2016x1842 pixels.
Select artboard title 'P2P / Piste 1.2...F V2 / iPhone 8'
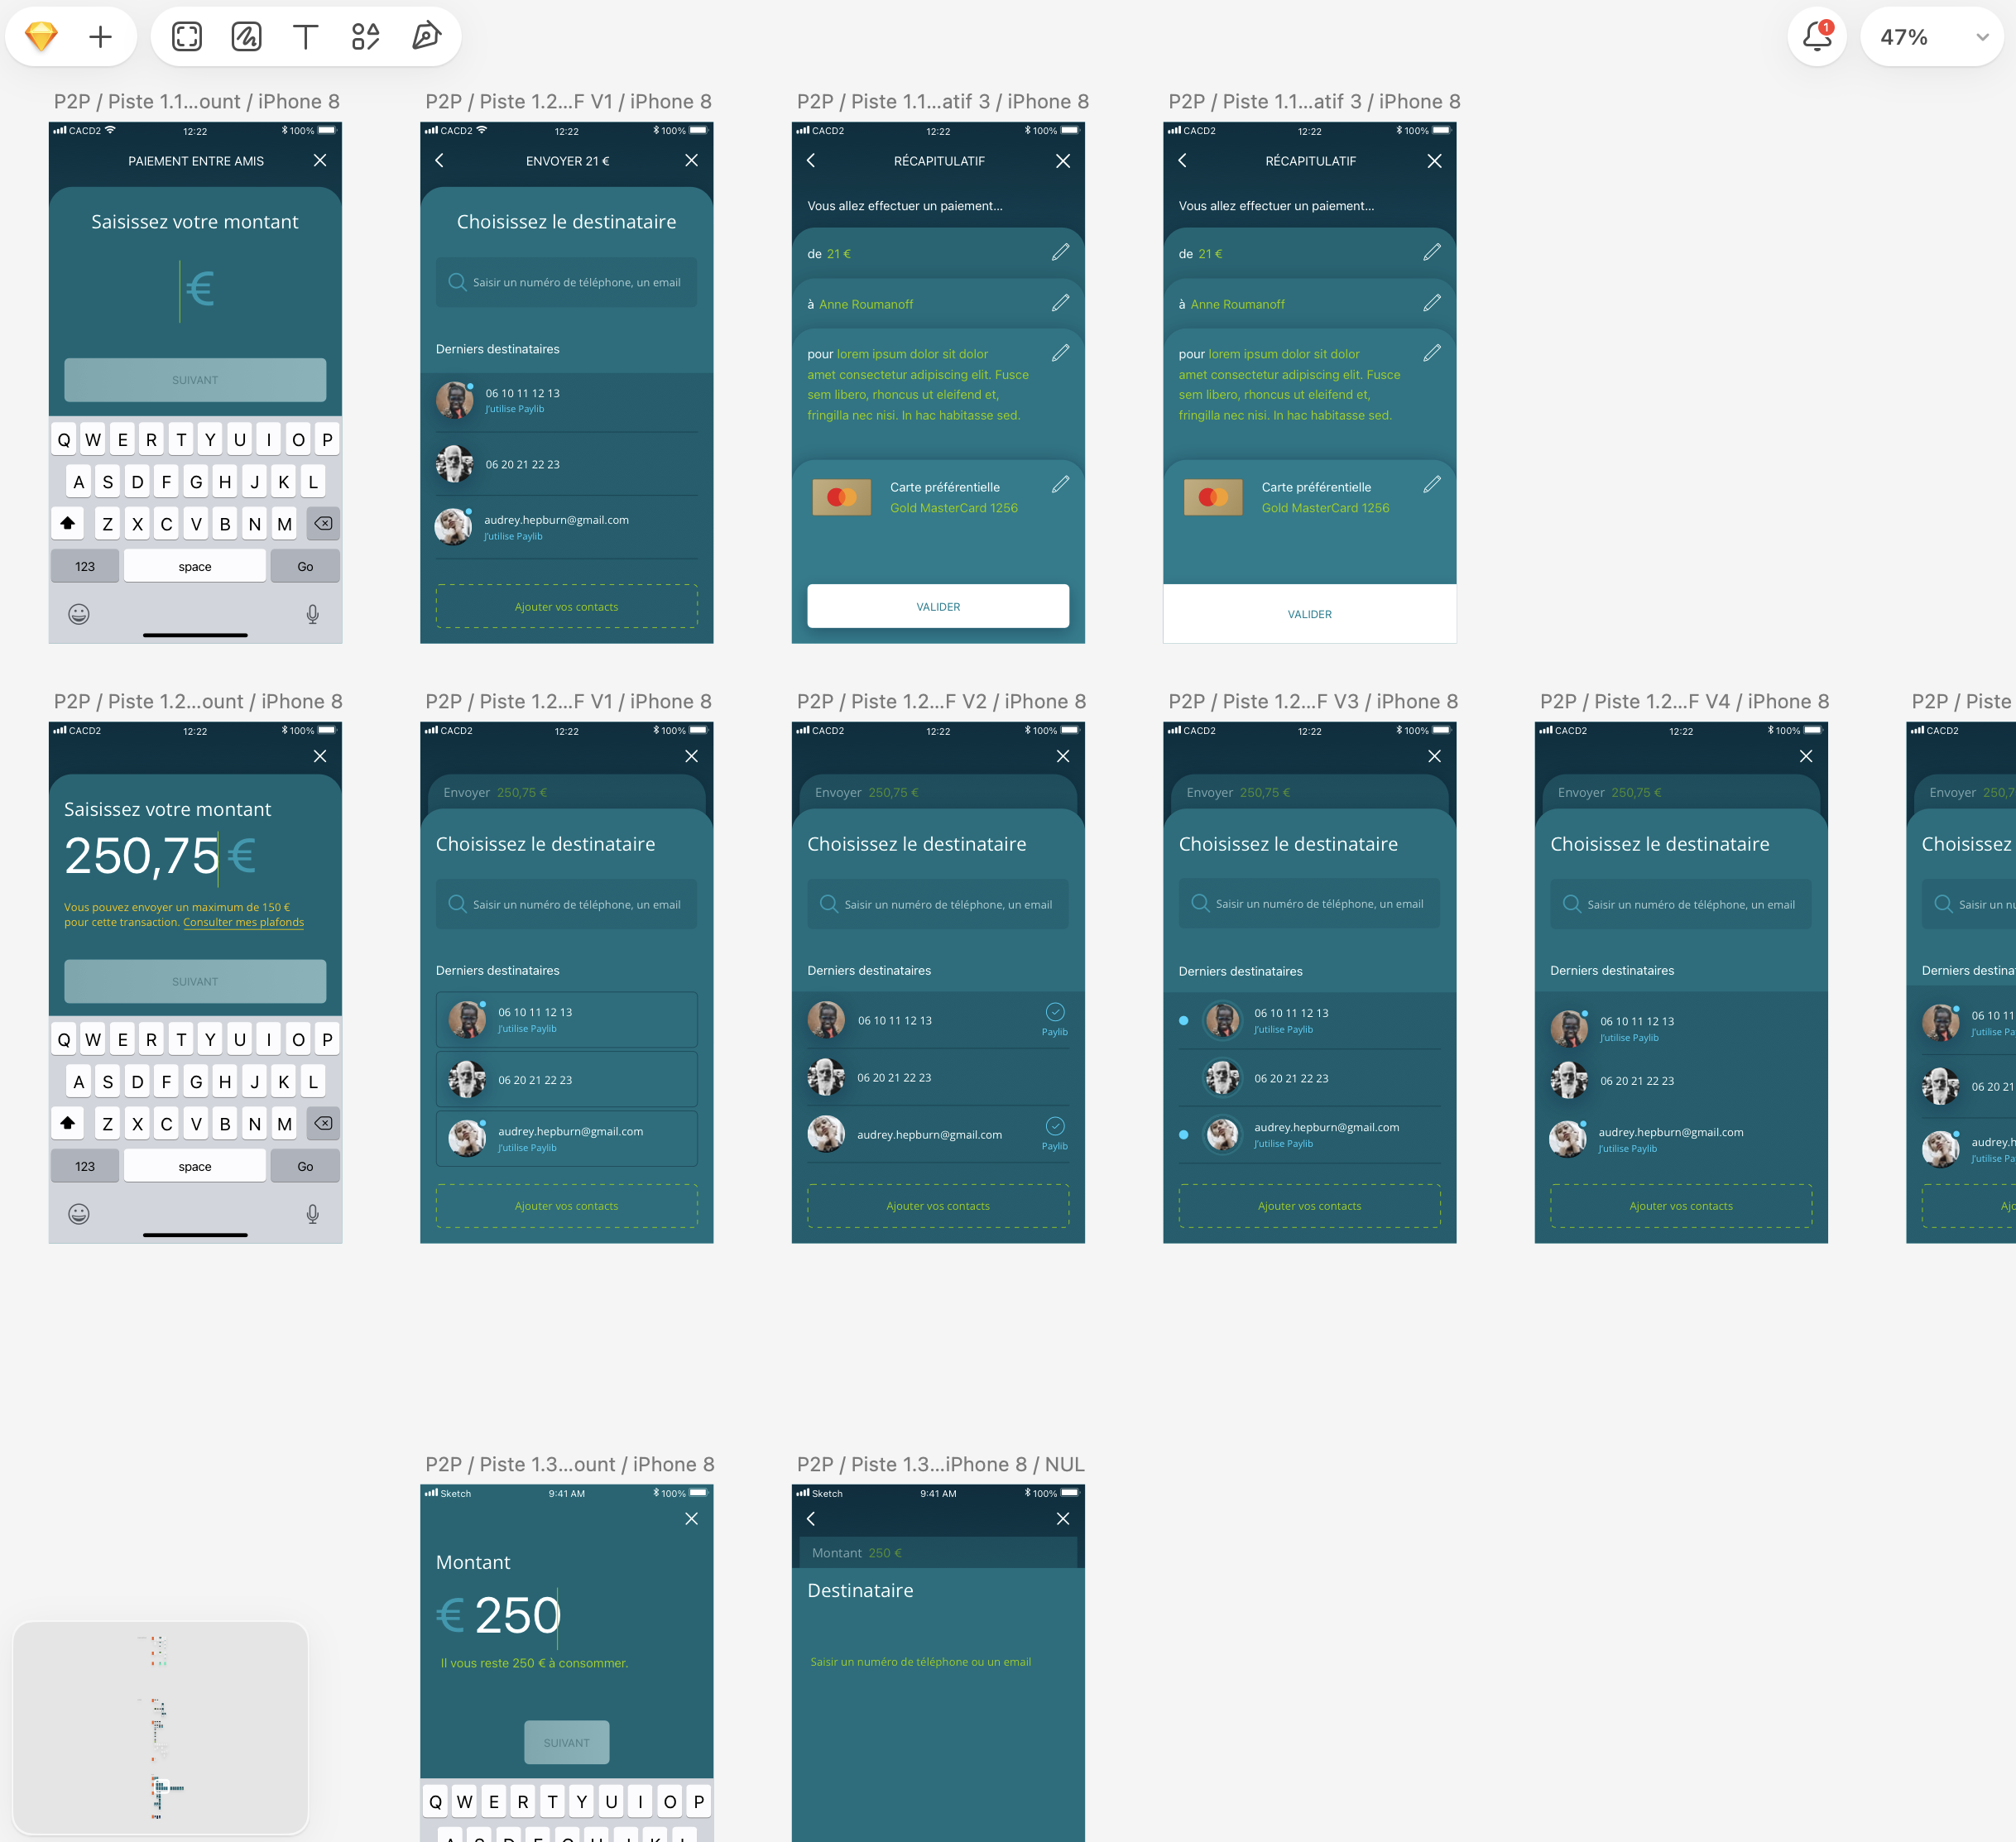click(x=941, y=702)
